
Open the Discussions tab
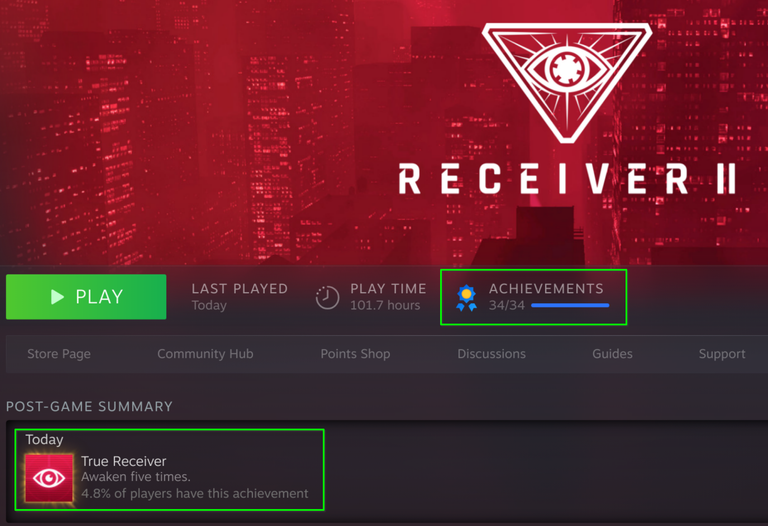(x=491, y=354)
